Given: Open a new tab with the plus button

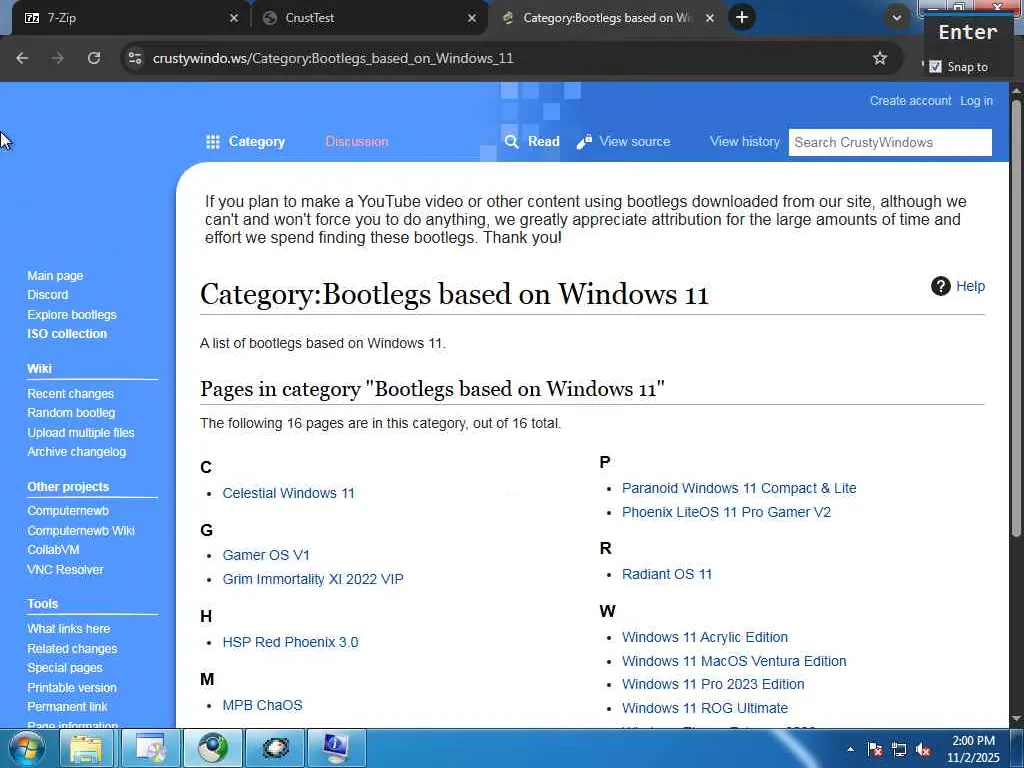Looking at the screenshot, I should [742, 18].
